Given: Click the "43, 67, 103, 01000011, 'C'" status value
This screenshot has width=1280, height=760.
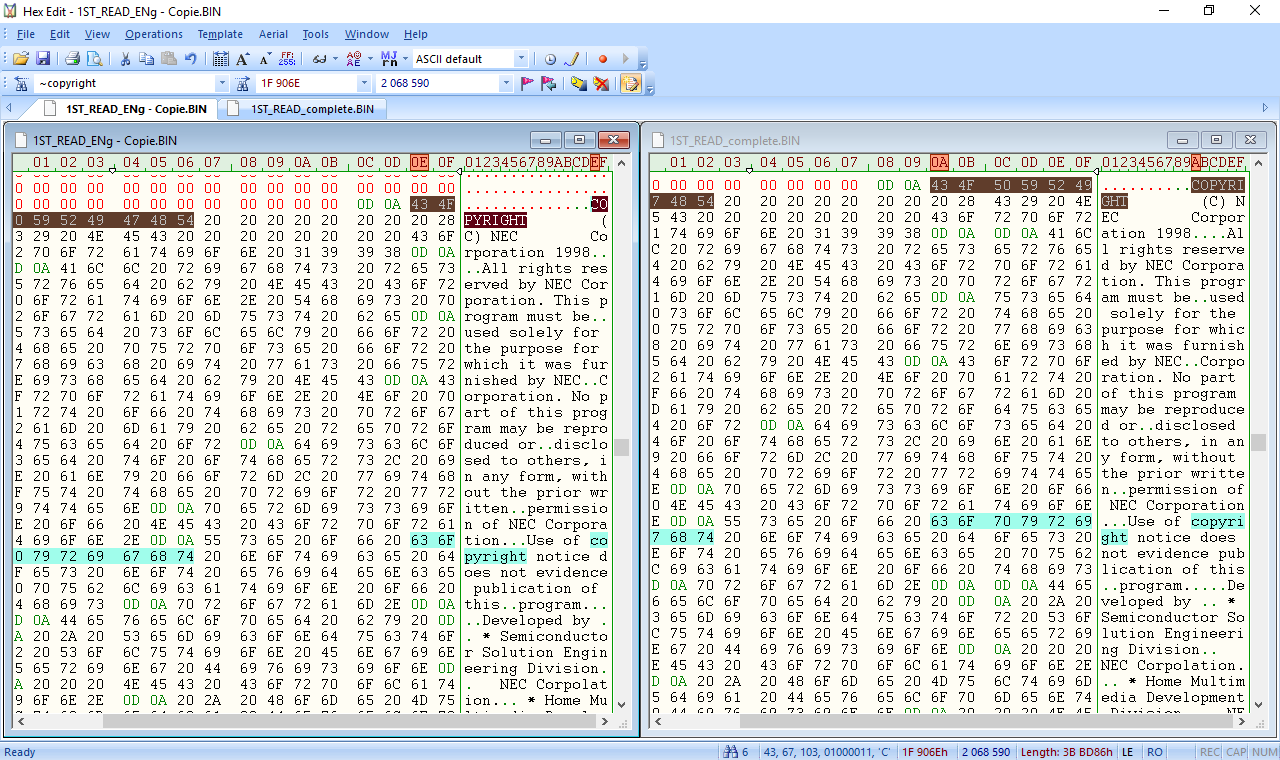Looking at the screenshot, I should pyautogui.click(x=827, y=752).
